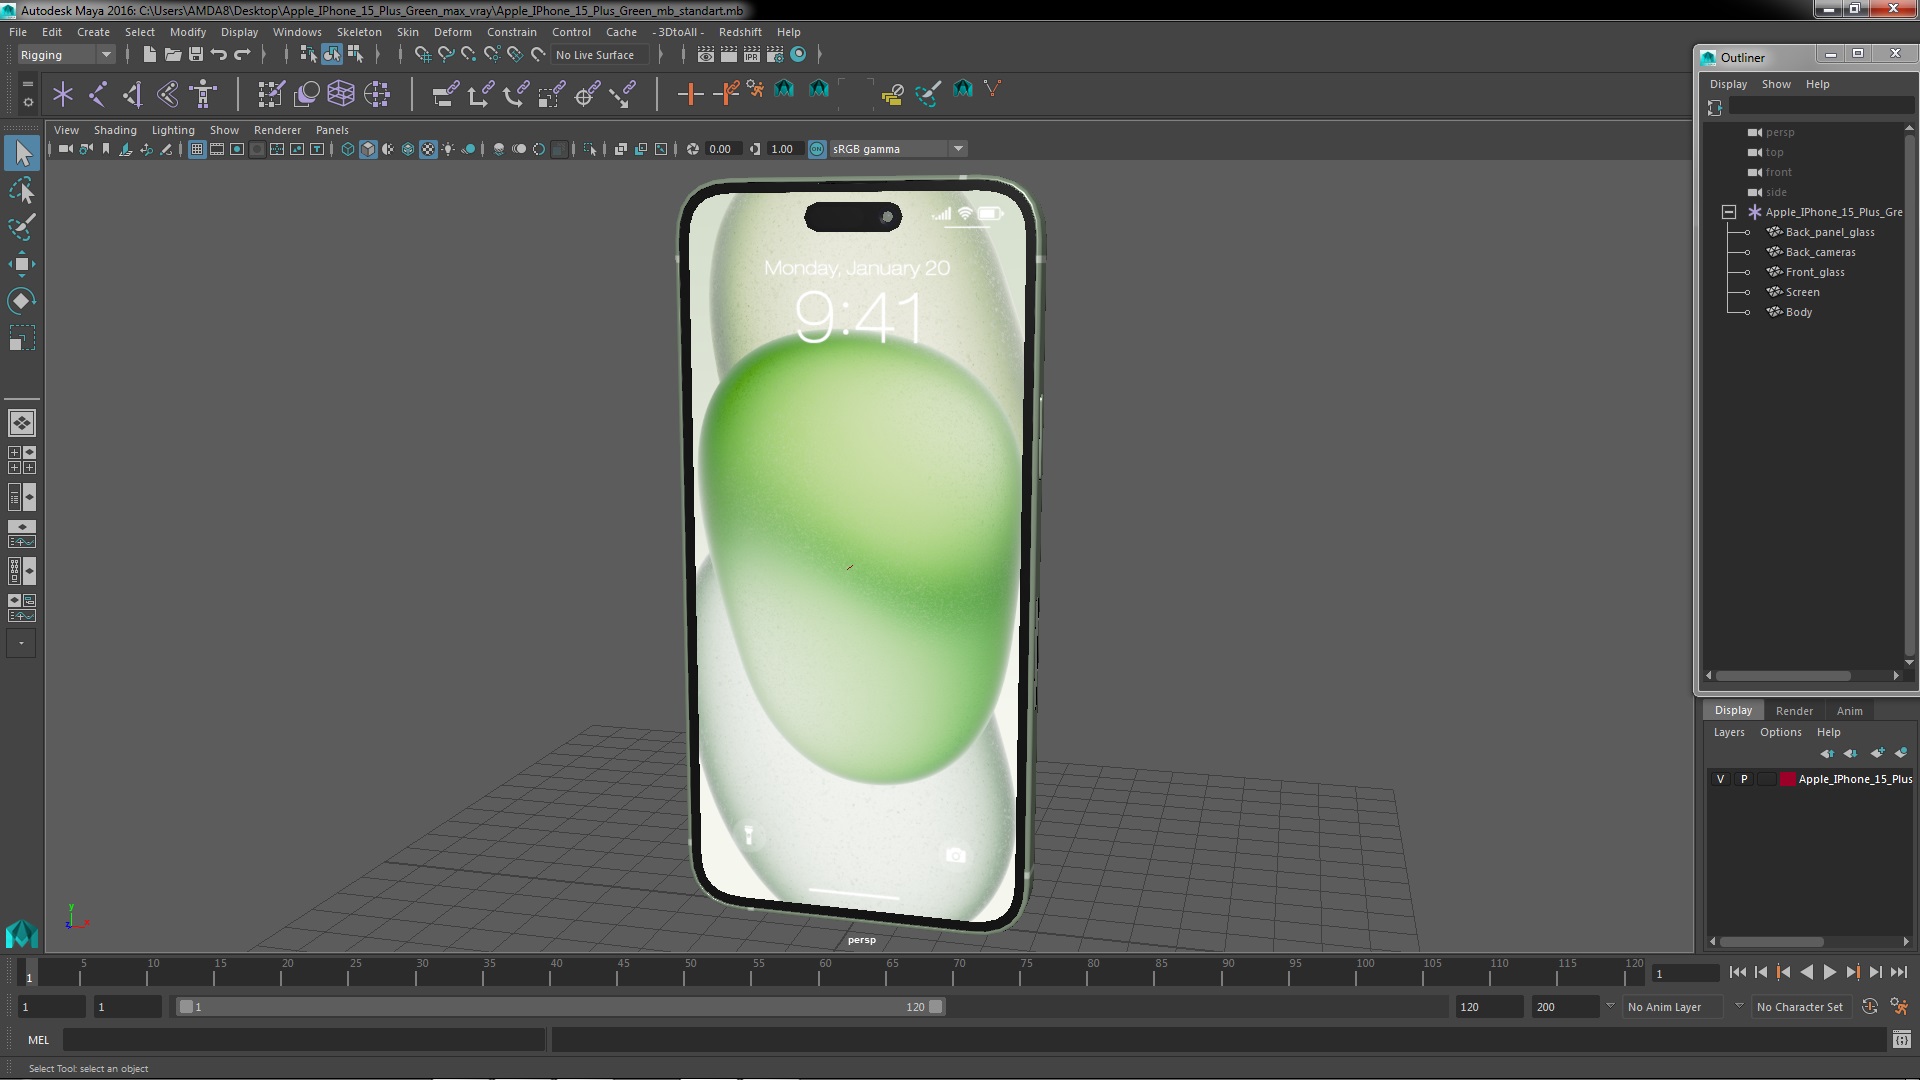Go to end of playback range

point(1899,972)
